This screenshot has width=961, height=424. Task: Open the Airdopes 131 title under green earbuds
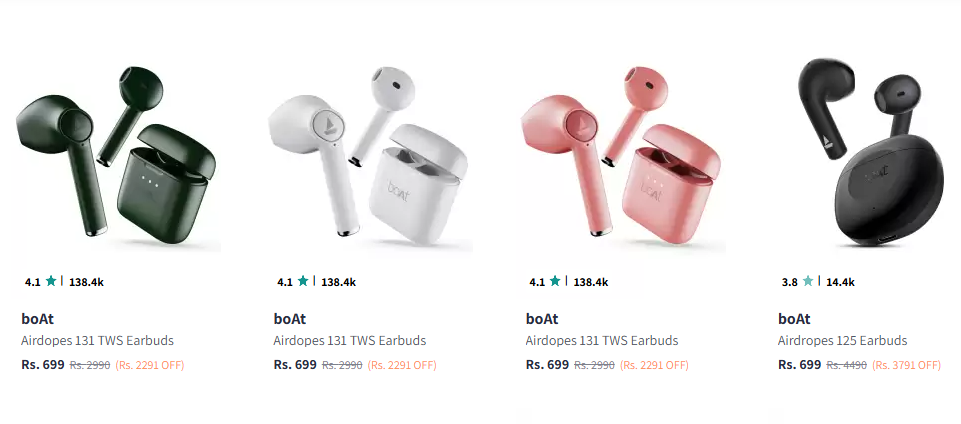click(x=97, y=341)
